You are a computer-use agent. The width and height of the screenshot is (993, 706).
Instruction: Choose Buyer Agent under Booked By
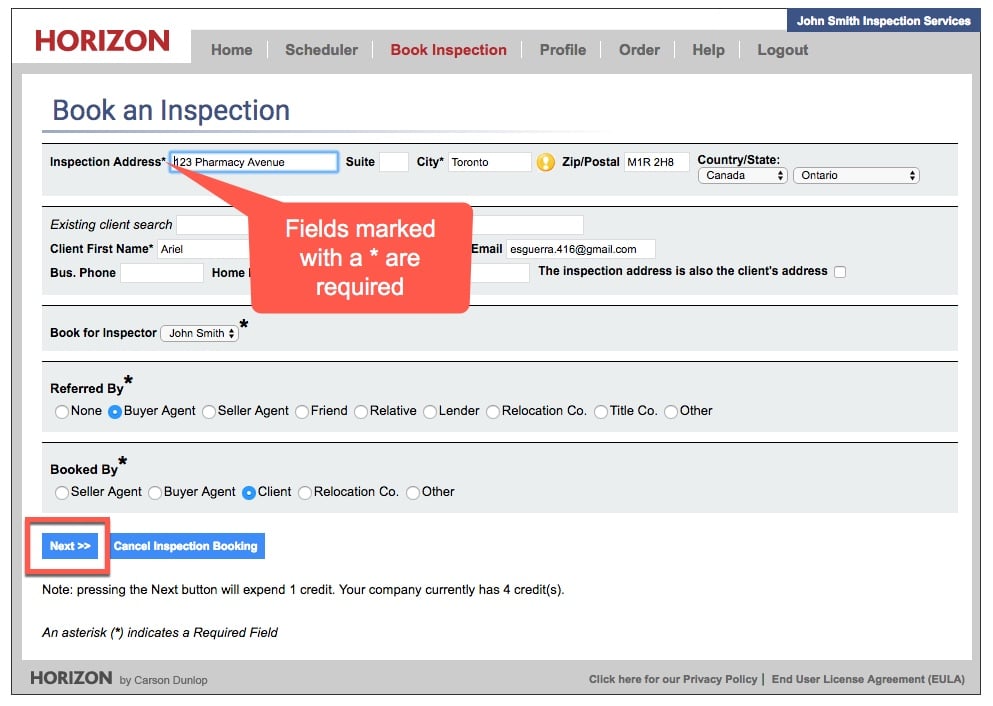[155, 492]
